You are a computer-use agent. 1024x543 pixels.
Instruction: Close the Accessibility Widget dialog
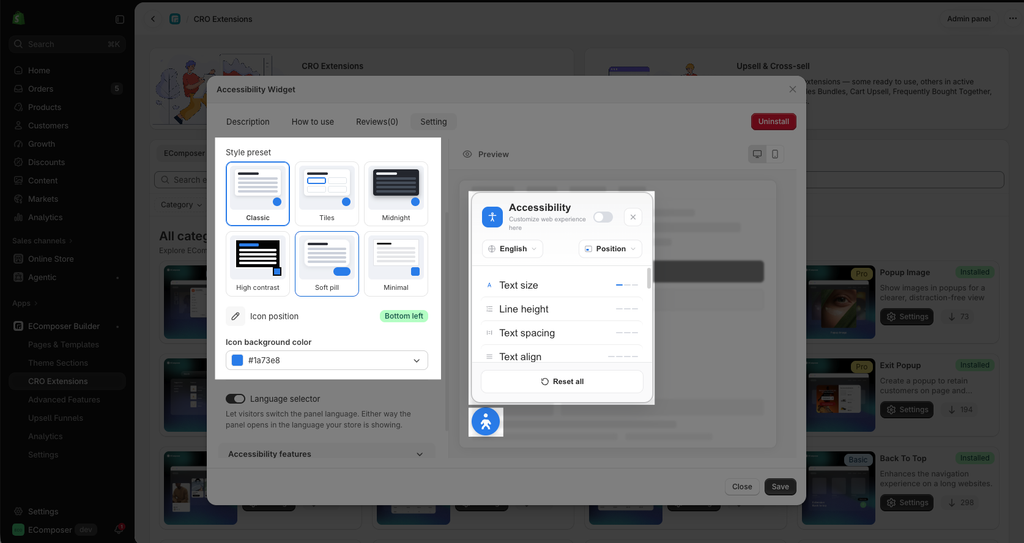pos(792,90)
